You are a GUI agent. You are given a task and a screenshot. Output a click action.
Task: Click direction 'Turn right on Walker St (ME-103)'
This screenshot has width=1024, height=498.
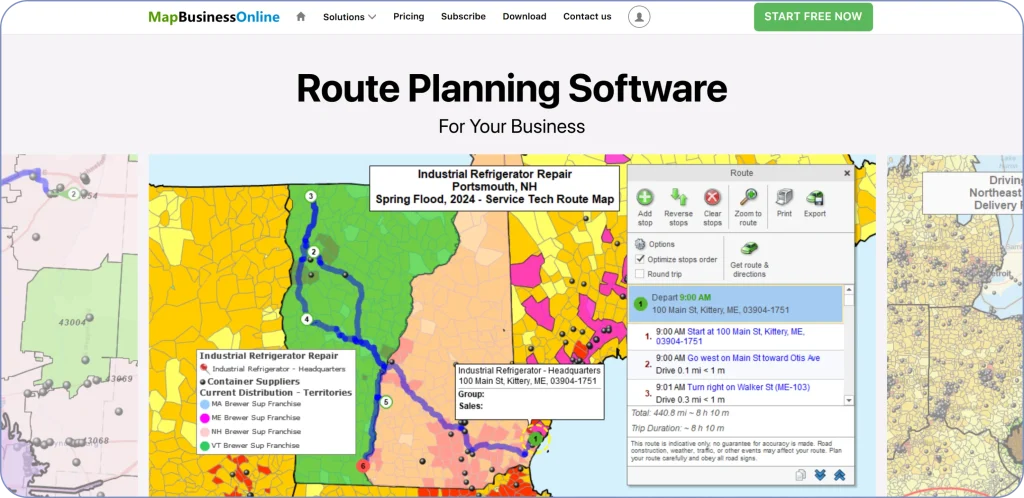coord(748,387)
